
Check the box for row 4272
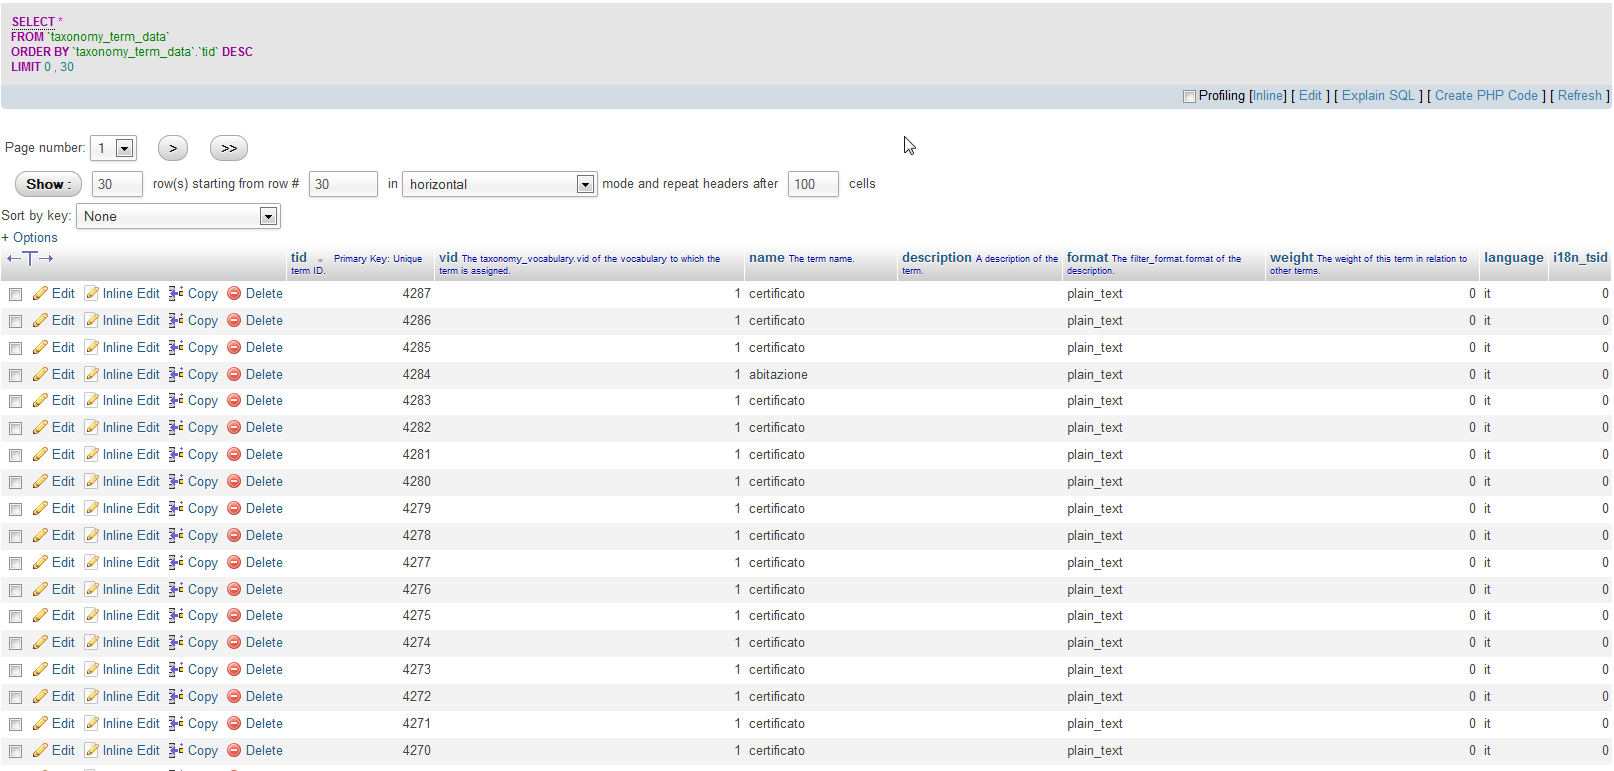(15, 697)
